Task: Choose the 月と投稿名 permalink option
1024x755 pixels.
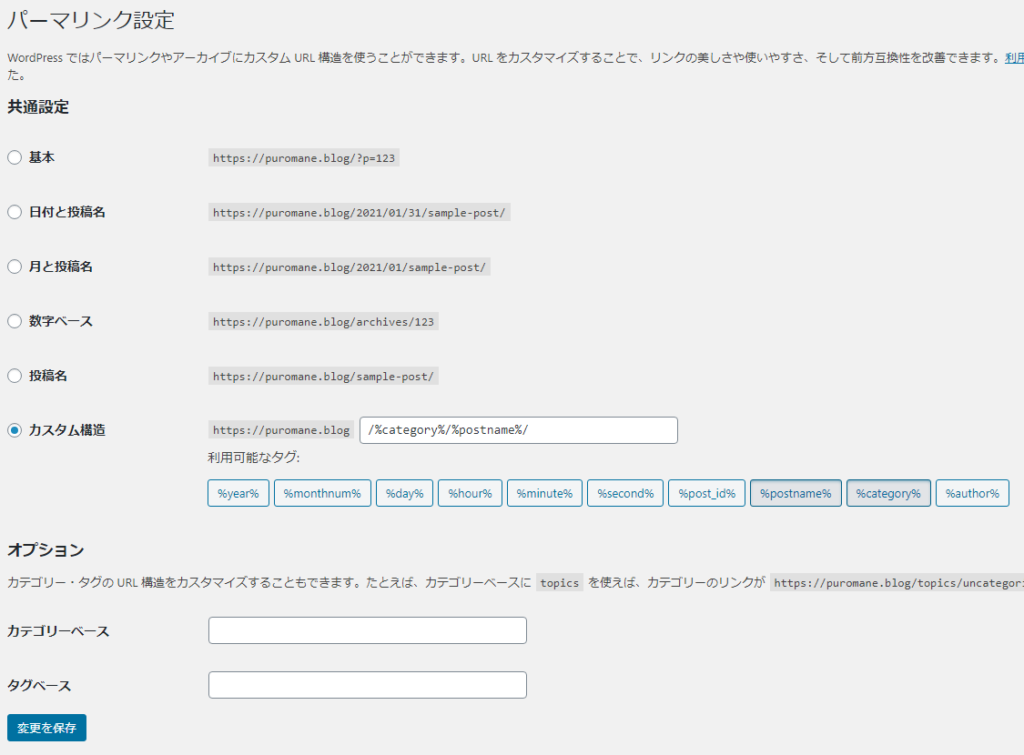Action: [x=14, y=266]
